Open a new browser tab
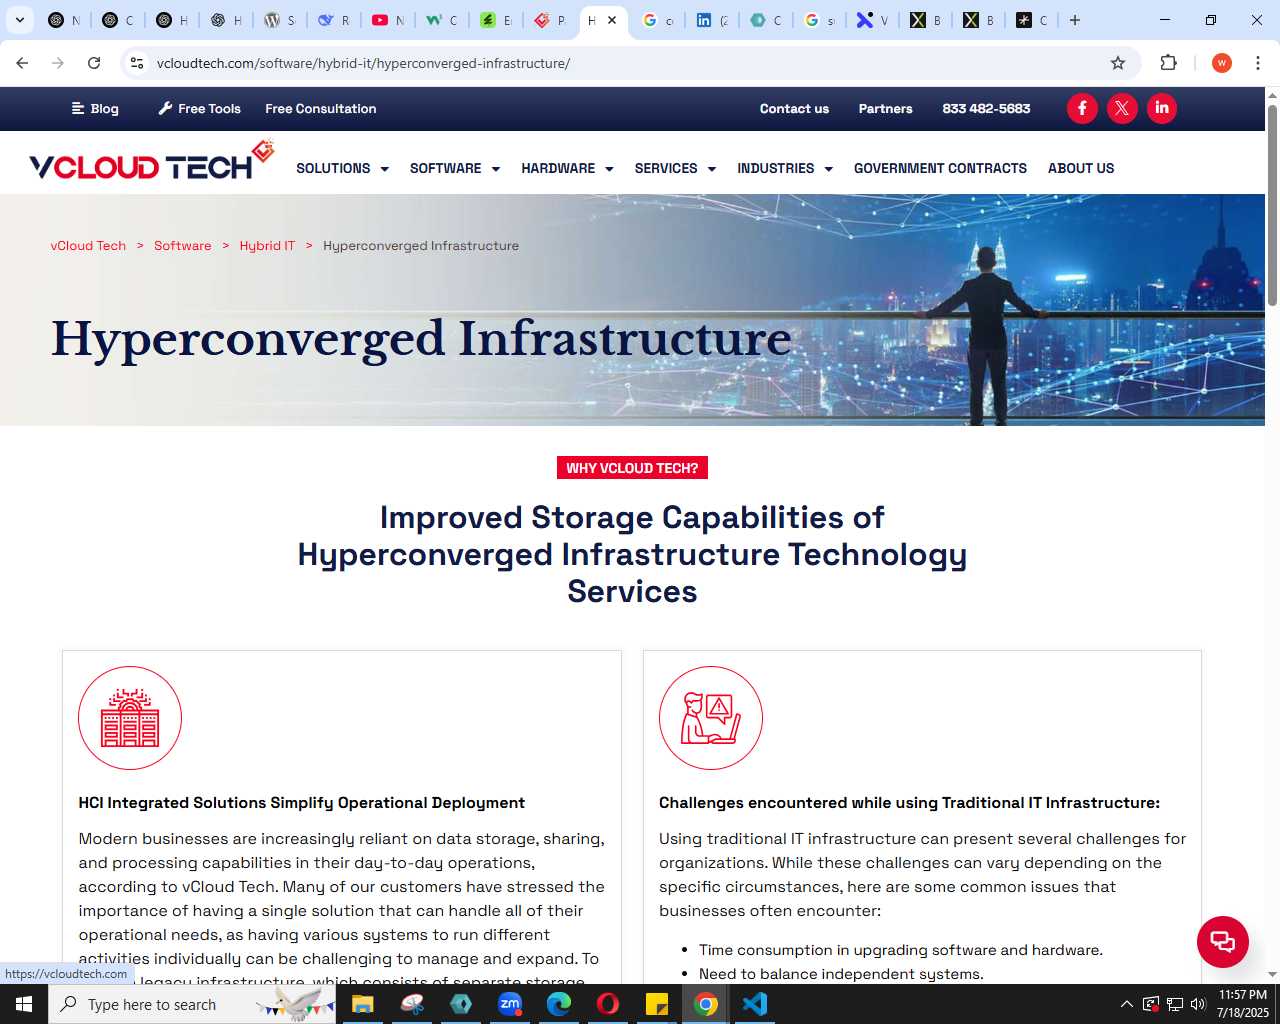The height and width of the screenshot is (1024, 1280). pyautogui.click(x=1075, y=20)
